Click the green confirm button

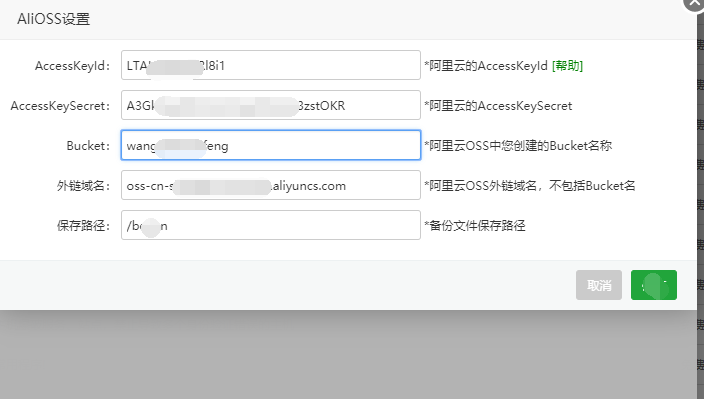(x=654, y=285)
